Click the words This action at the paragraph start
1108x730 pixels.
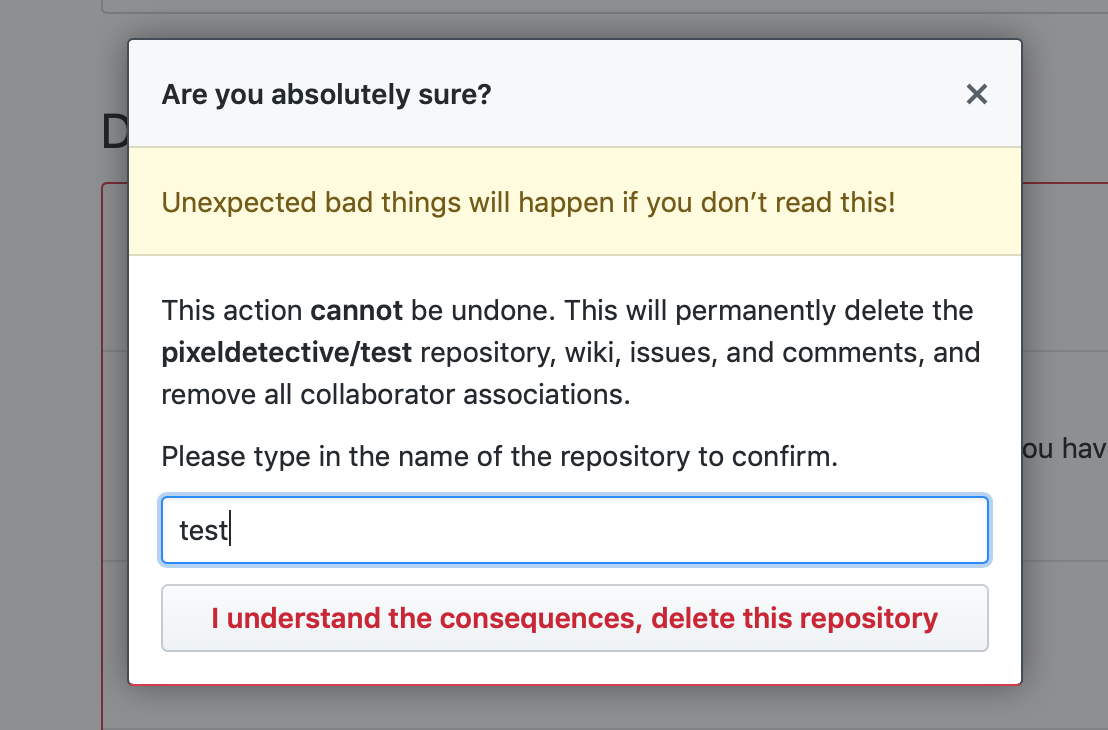(232, 311)
